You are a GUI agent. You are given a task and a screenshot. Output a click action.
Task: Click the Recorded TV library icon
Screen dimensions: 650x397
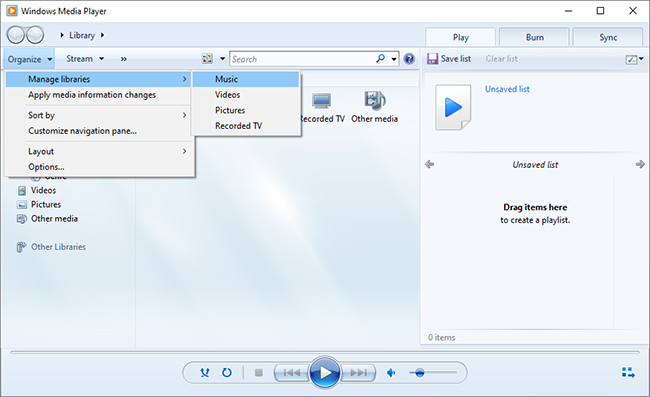pyautogui.click(x=322, y=100)
